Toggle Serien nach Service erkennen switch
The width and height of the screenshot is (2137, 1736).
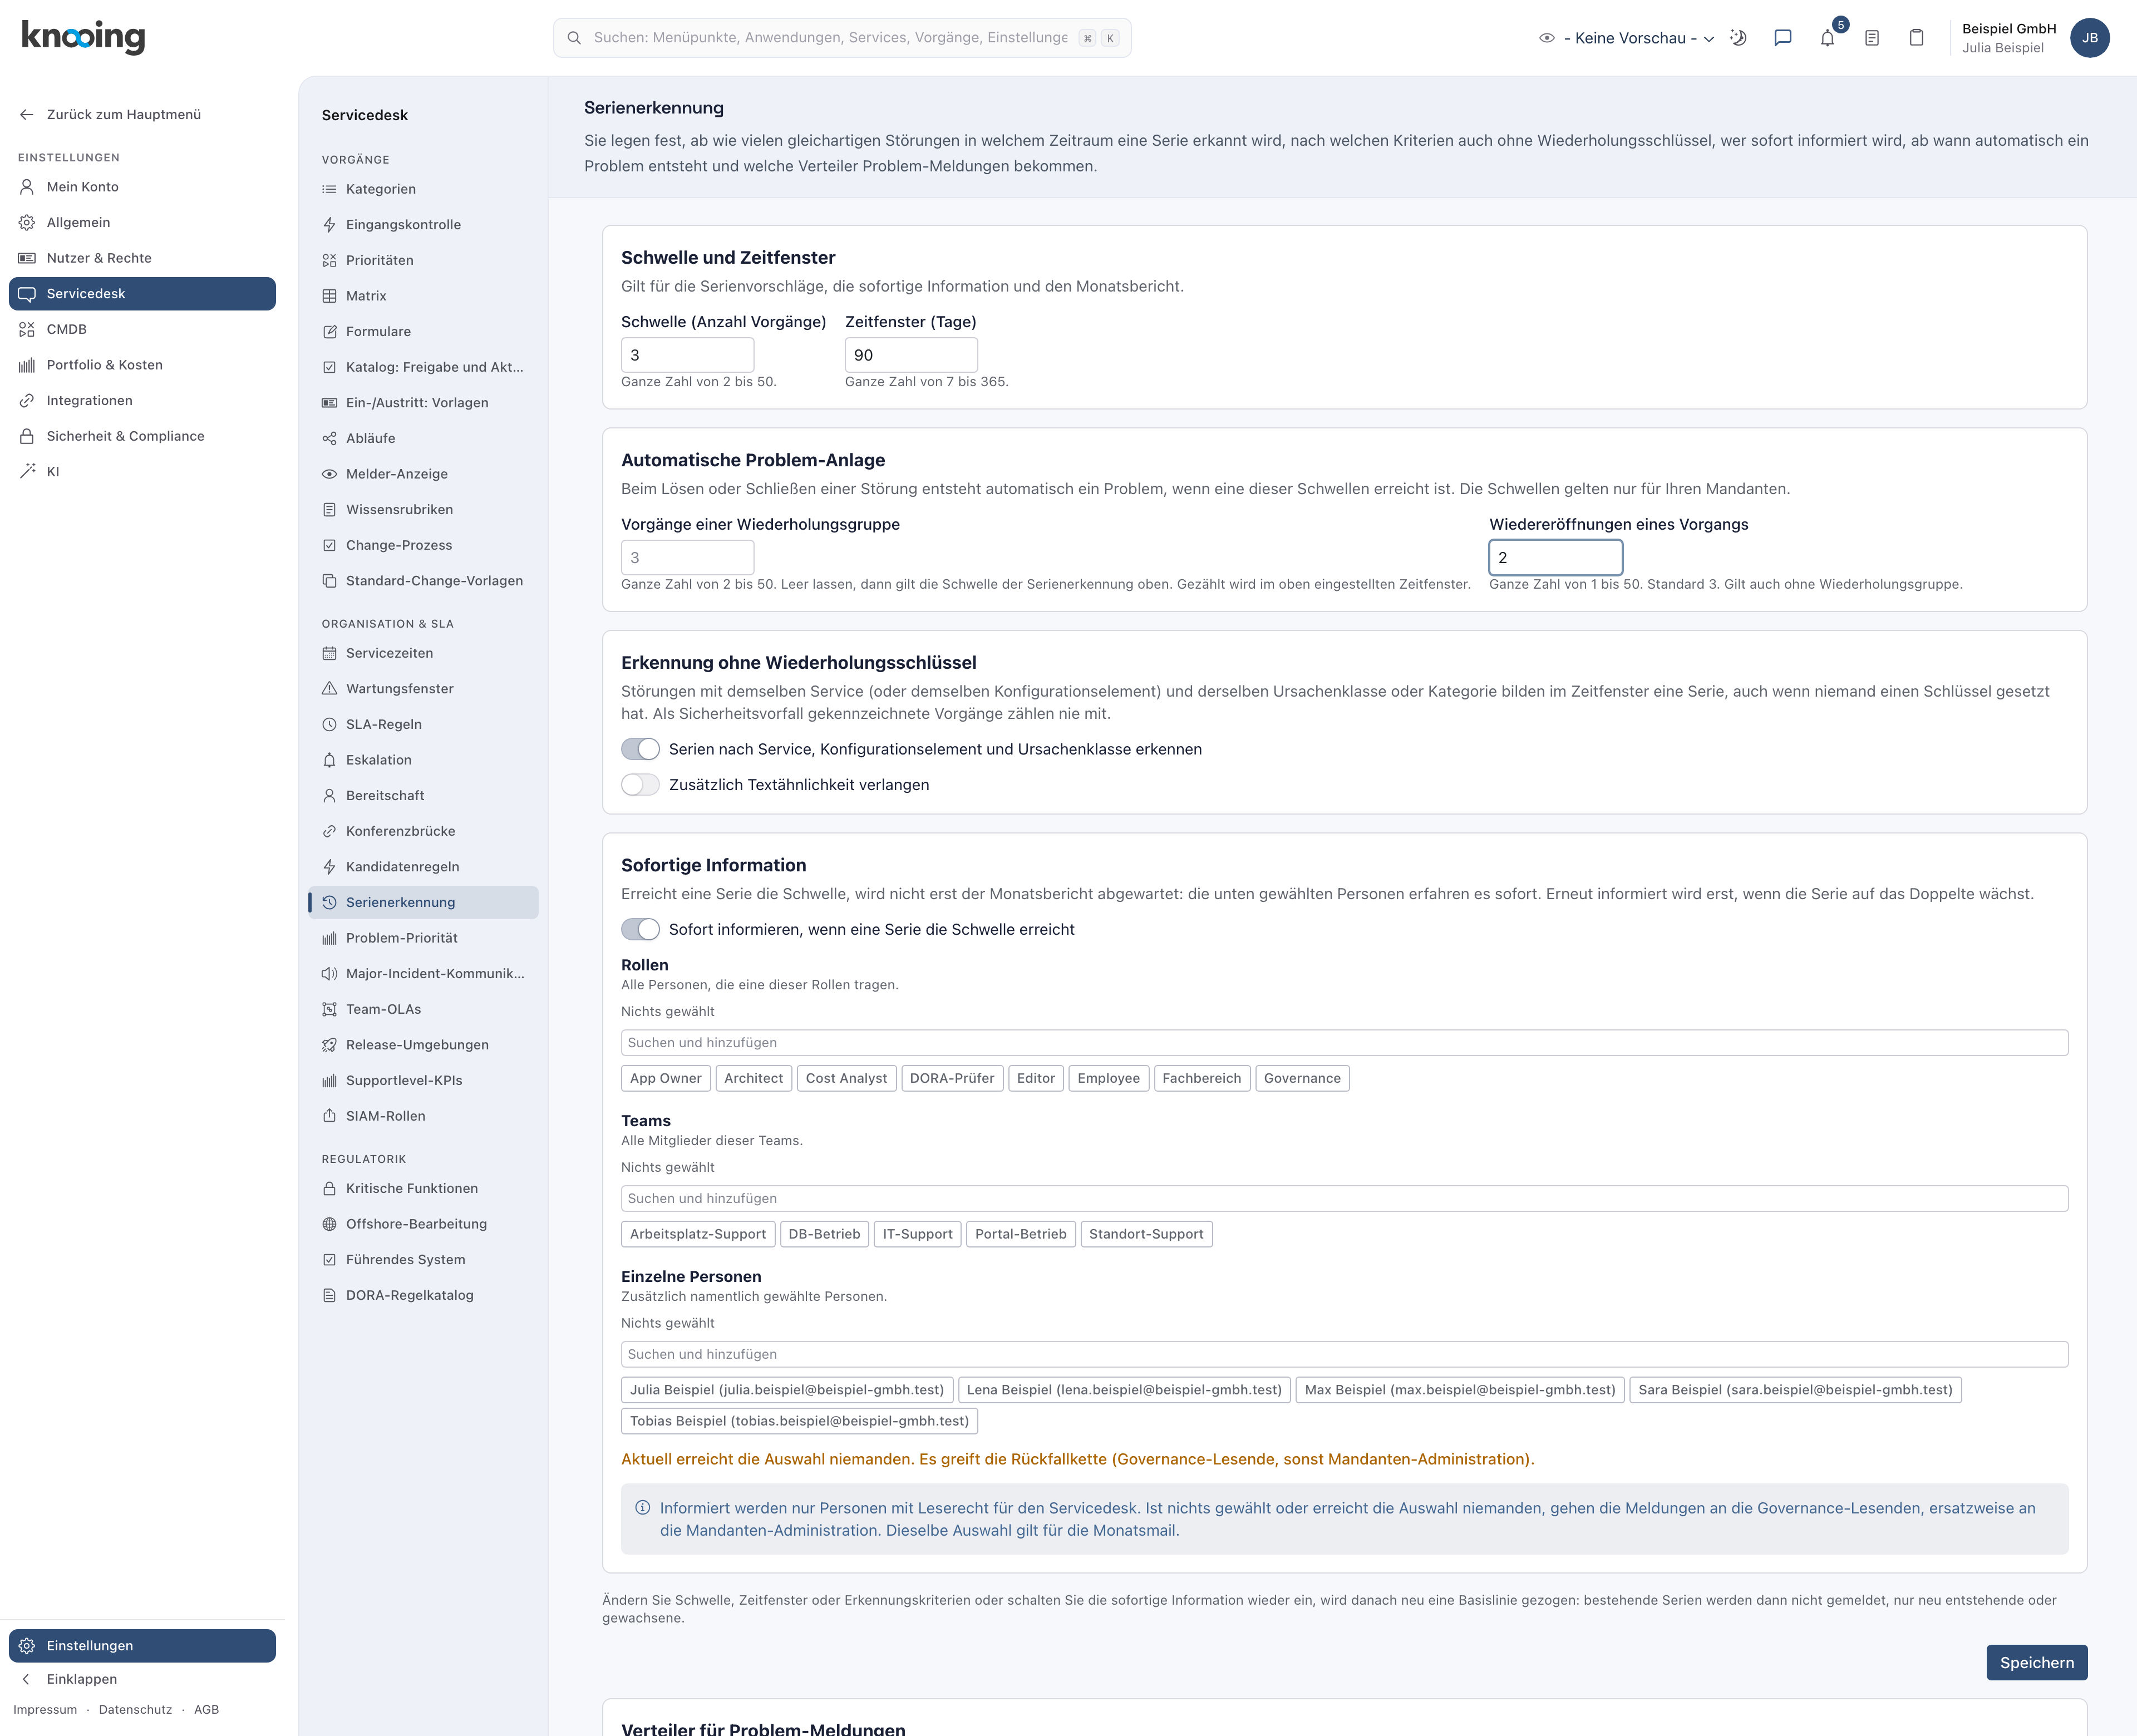click(640, 749)
